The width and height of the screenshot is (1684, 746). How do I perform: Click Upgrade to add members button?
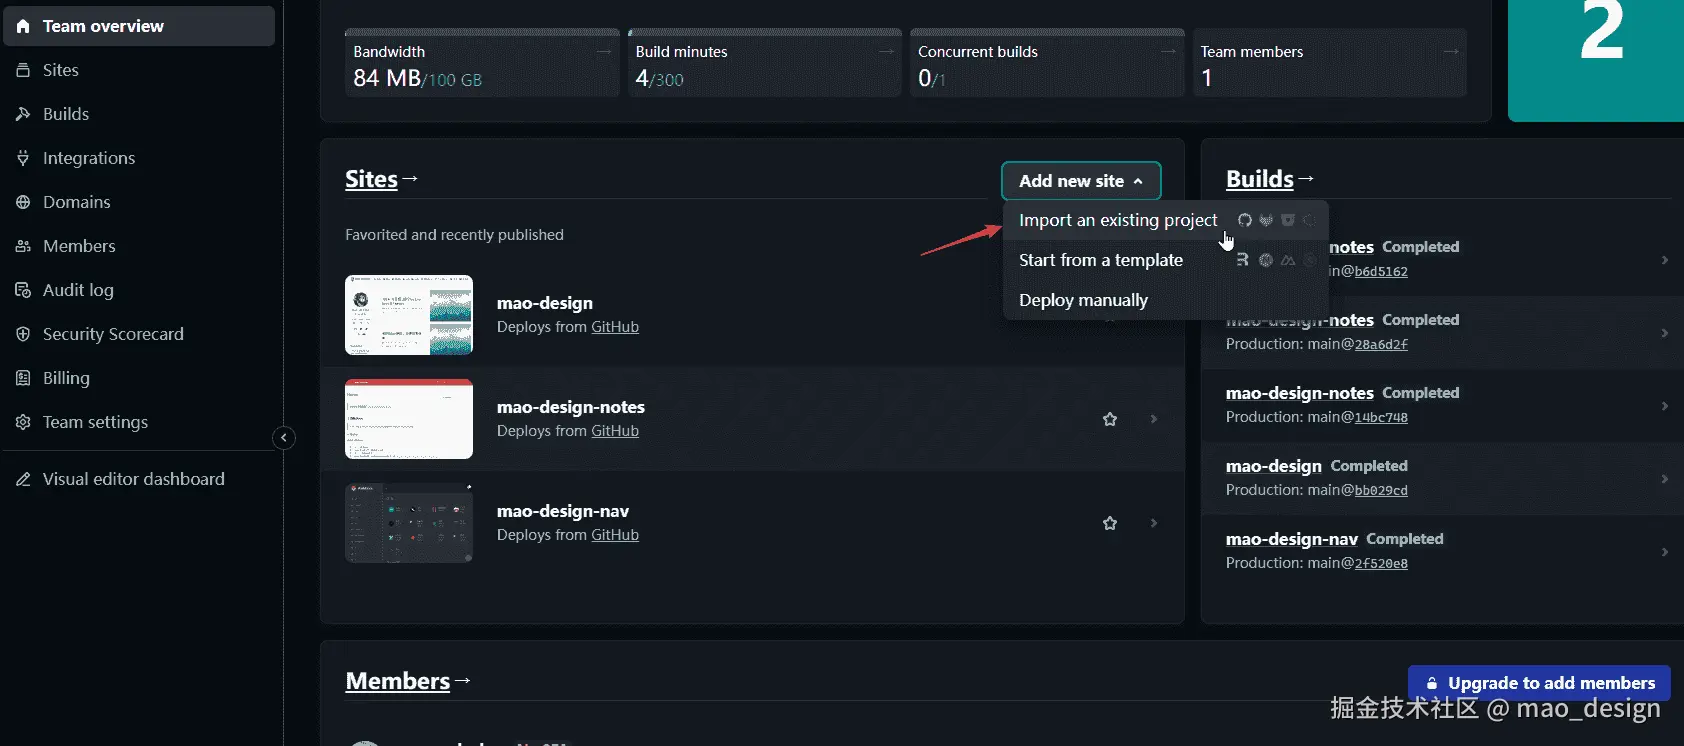click(1539, 683)
